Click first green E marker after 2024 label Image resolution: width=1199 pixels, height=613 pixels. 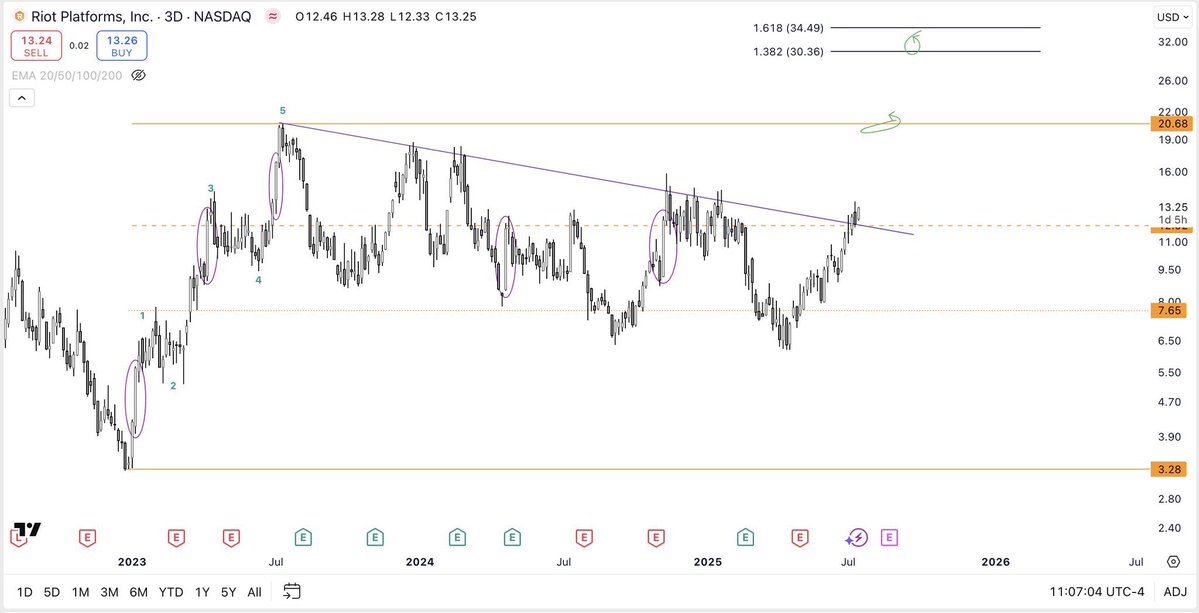457,538
